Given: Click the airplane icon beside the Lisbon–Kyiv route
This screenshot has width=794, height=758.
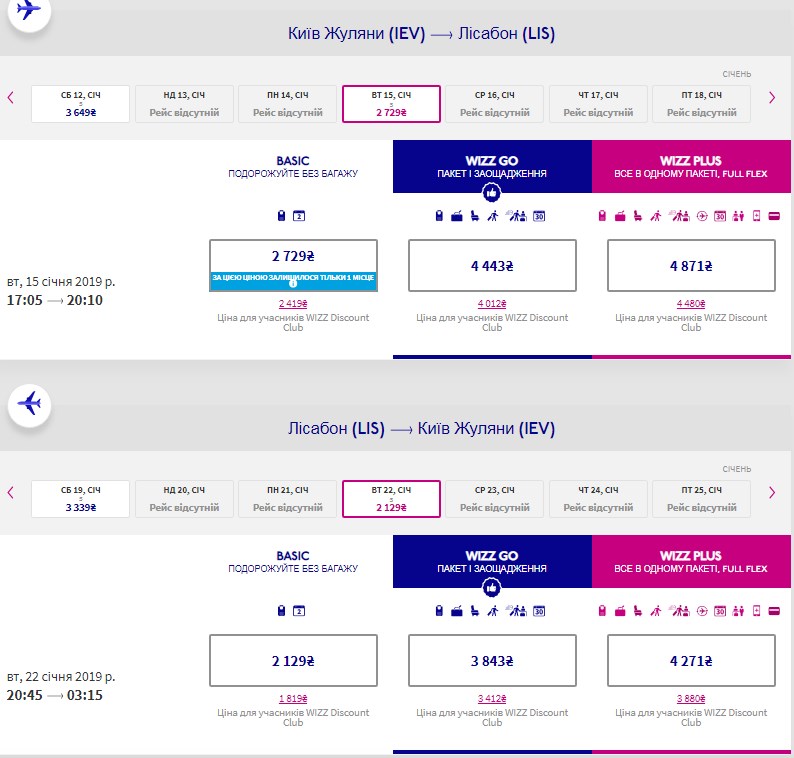Looking at the screenshot, I should (29, 404).
